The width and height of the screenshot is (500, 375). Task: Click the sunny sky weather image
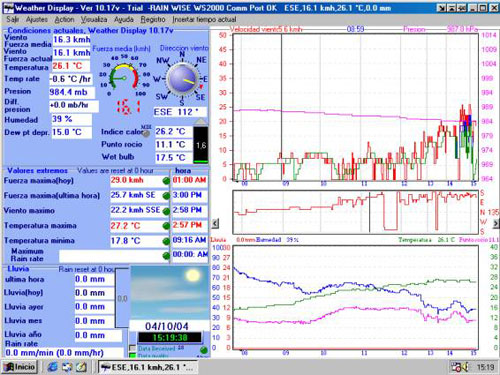[169, 293]
